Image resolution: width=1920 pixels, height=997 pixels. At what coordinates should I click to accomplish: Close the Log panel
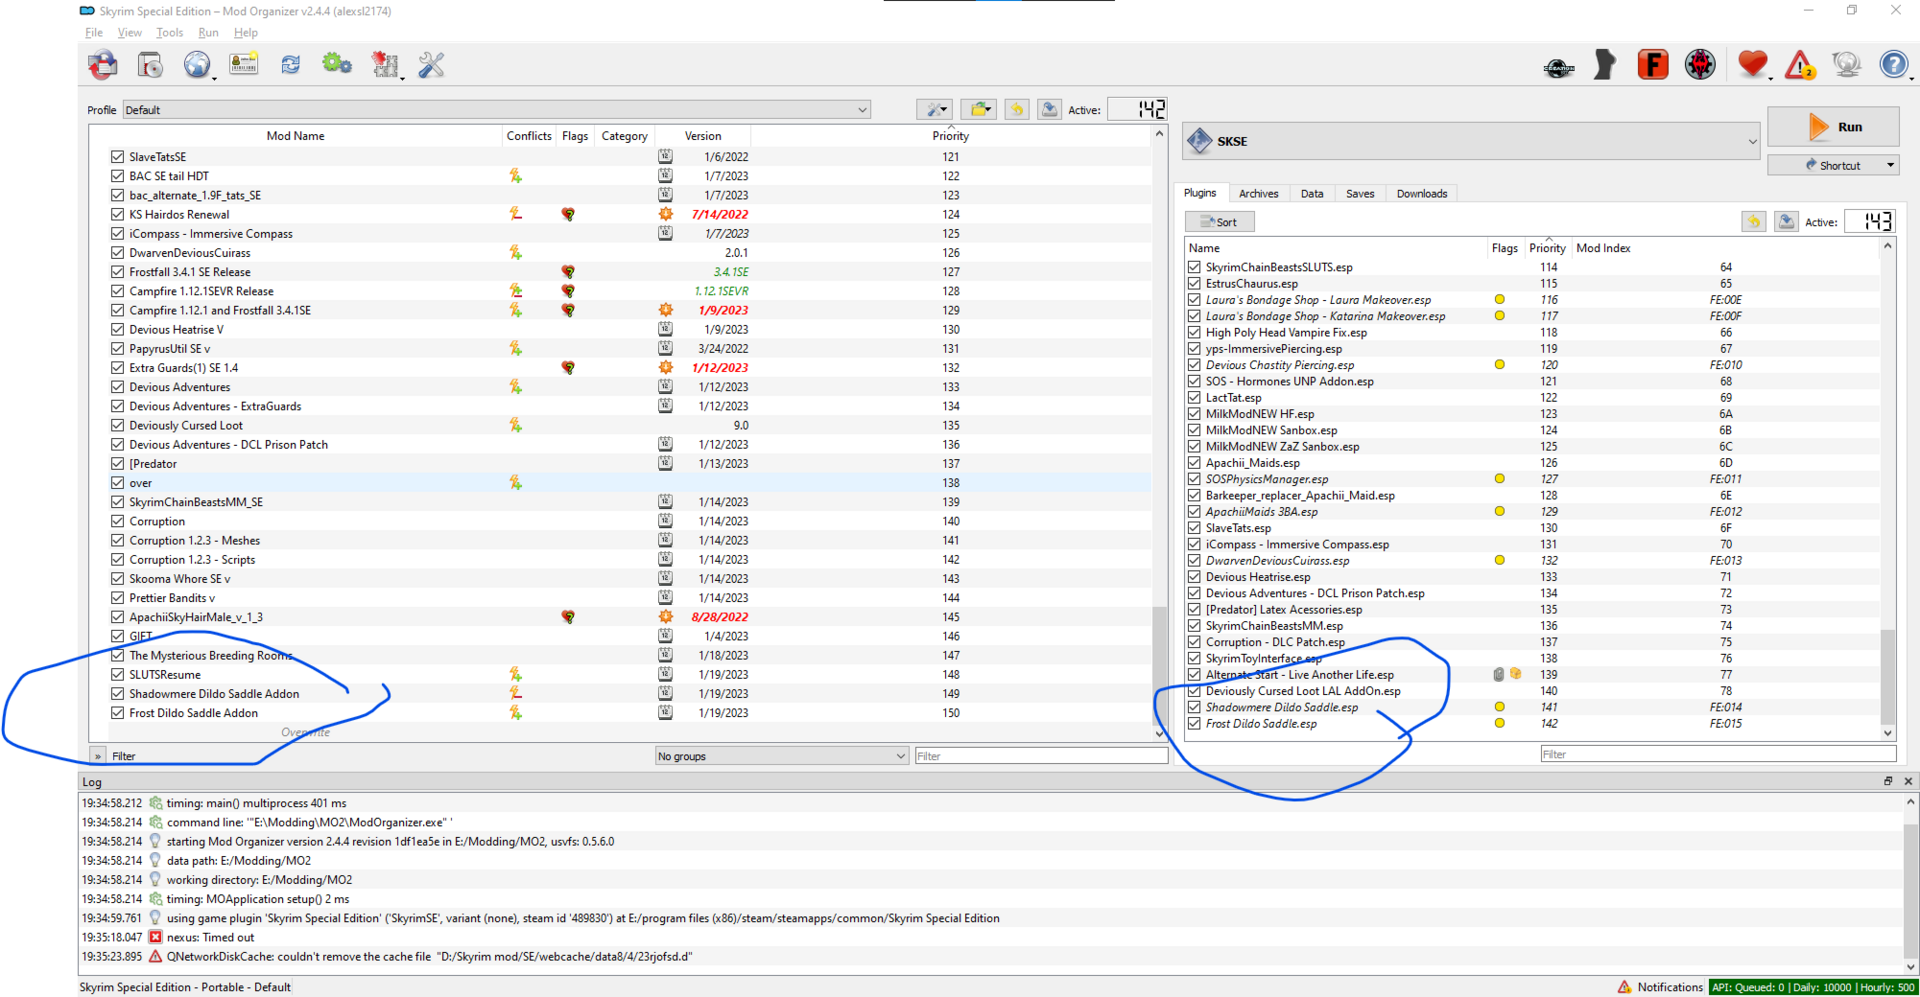1908,781
